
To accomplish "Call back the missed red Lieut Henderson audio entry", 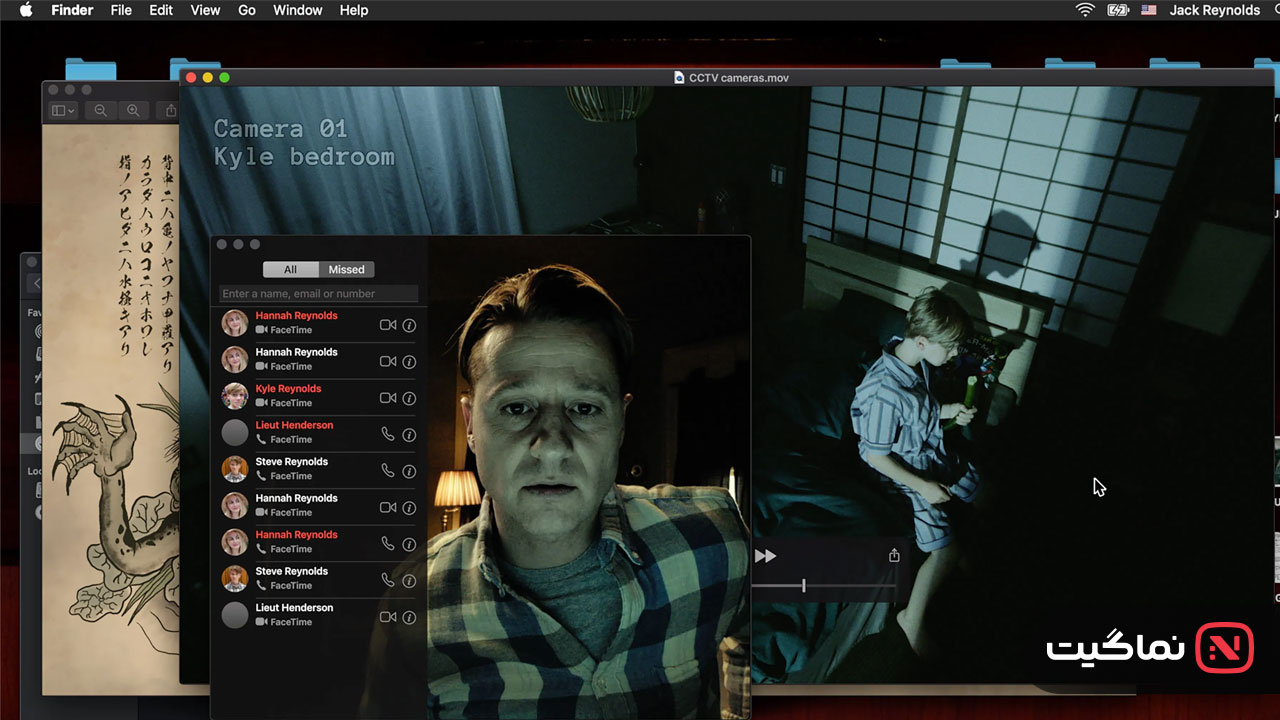I will tap(388, 434).
